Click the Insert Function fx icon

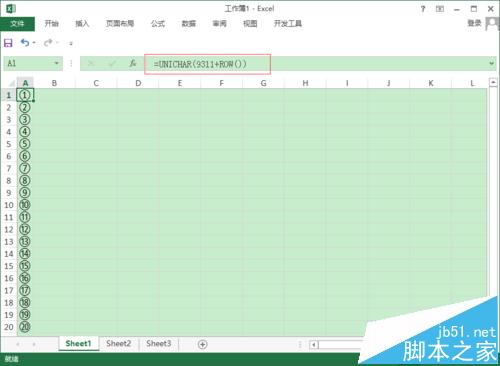click(133, 63)
